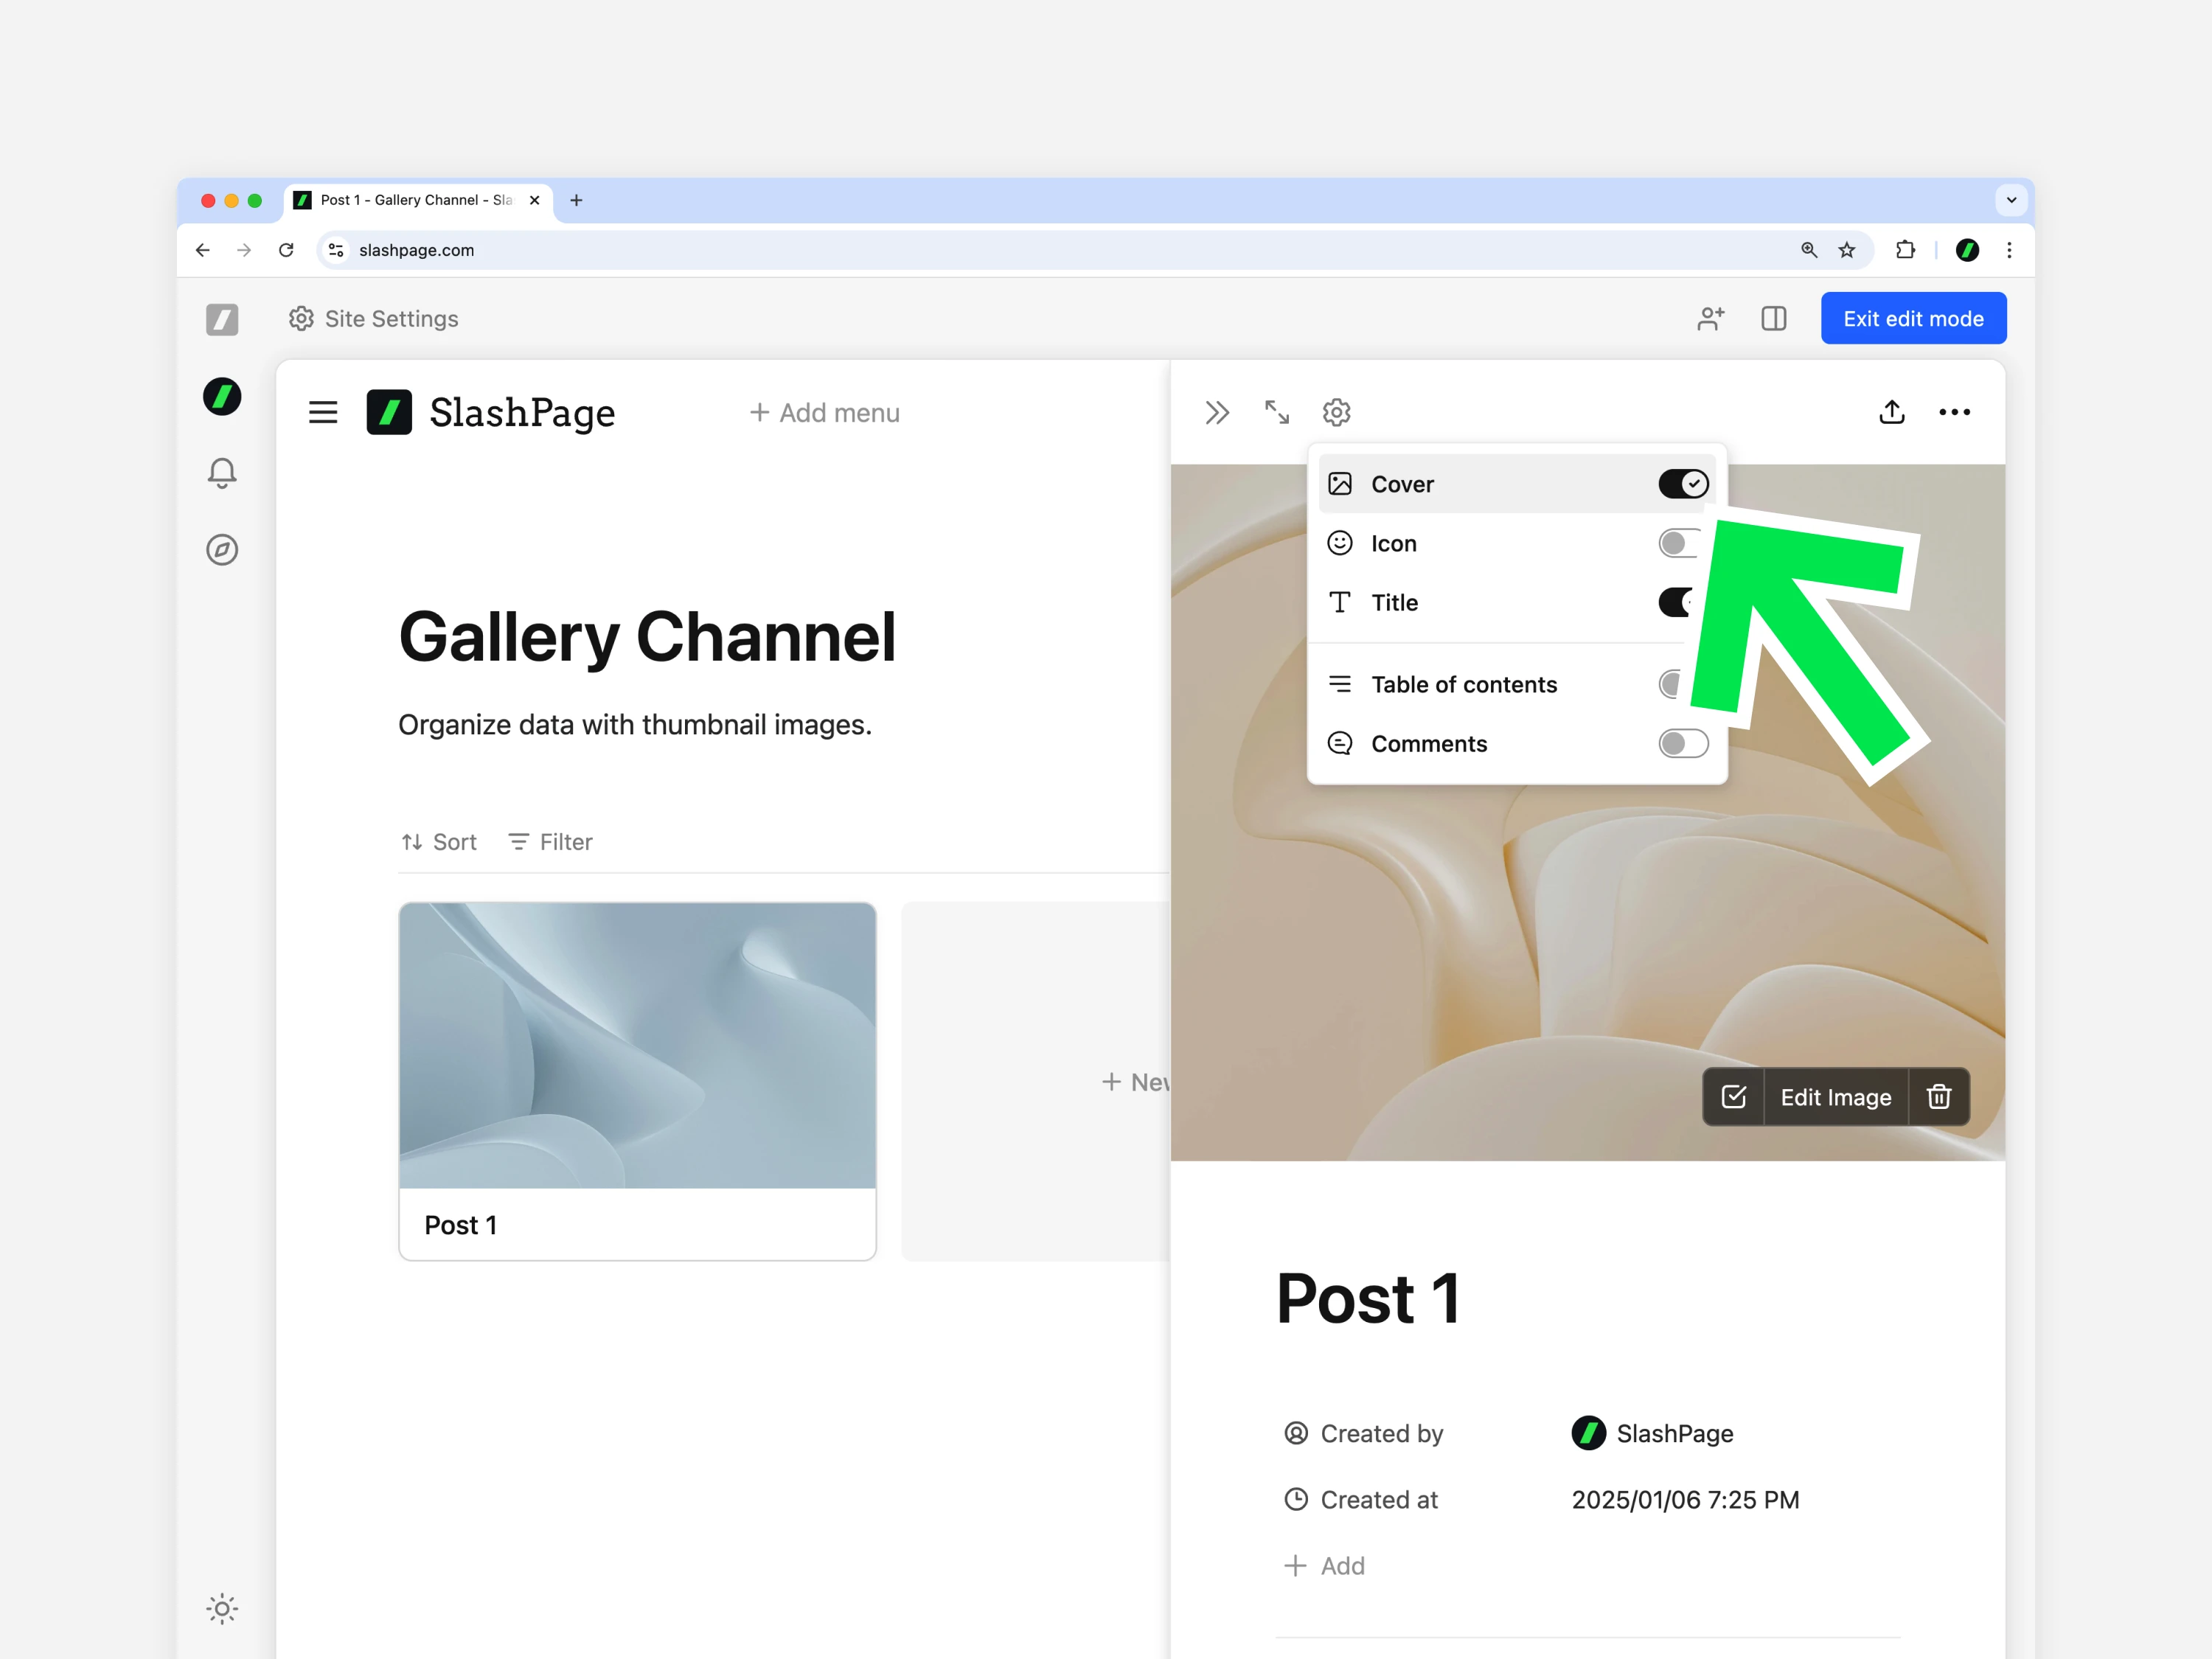Open the post settings gear
The height and width of the screenshot is (1659, 2212).
[x=1337, y=412]
